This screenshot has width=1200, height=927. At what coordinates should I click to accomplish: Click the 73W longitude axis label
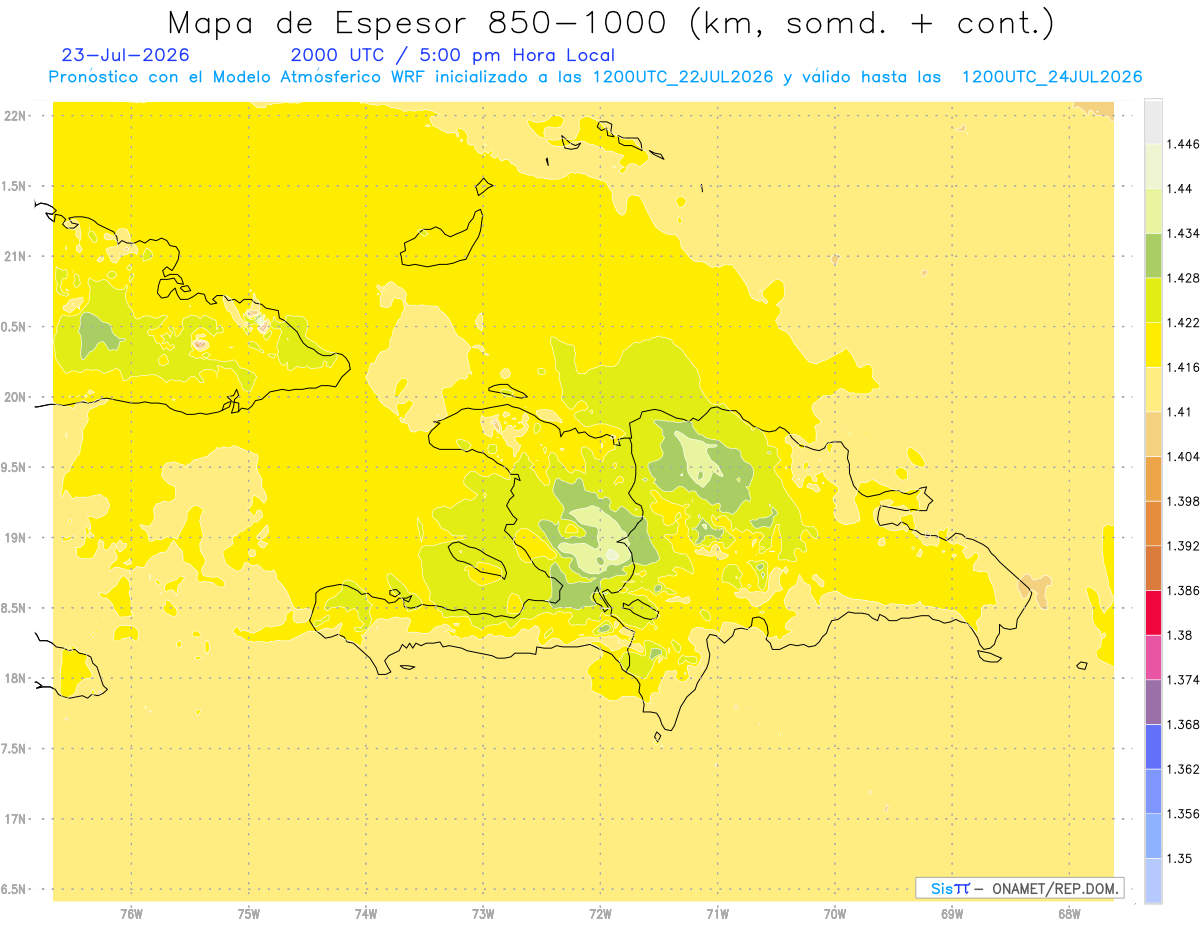(483, 914)
